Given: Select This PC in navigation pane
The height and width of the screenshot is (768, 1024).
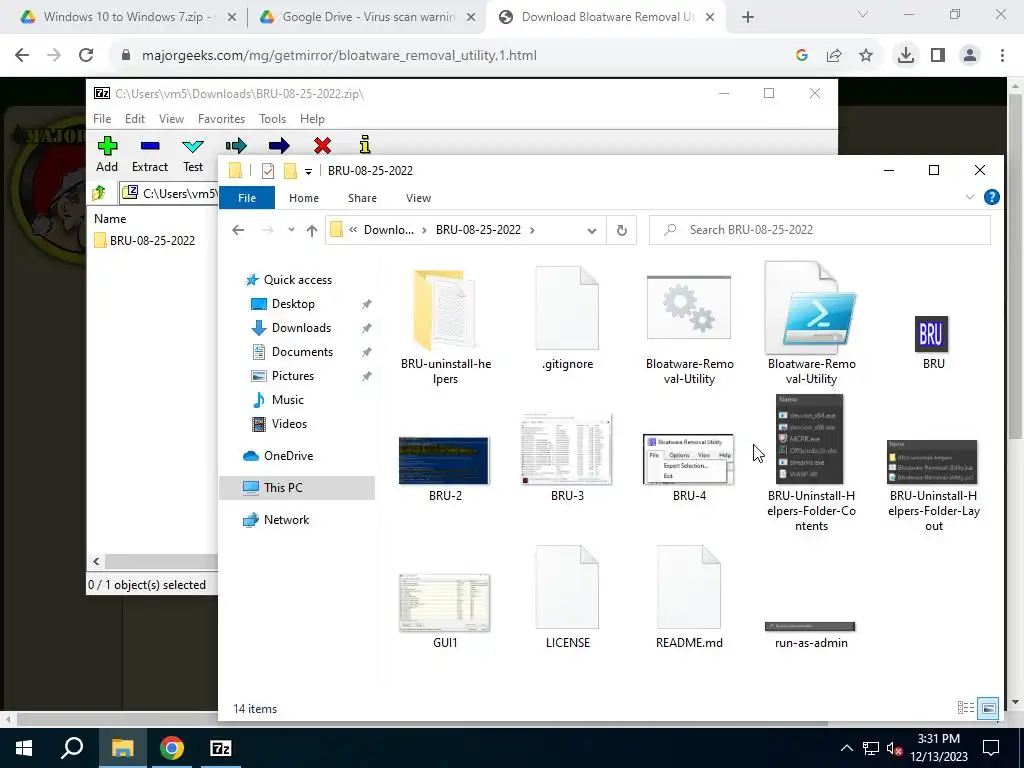Looking at the screenshot, I should (x=296, y=488).
